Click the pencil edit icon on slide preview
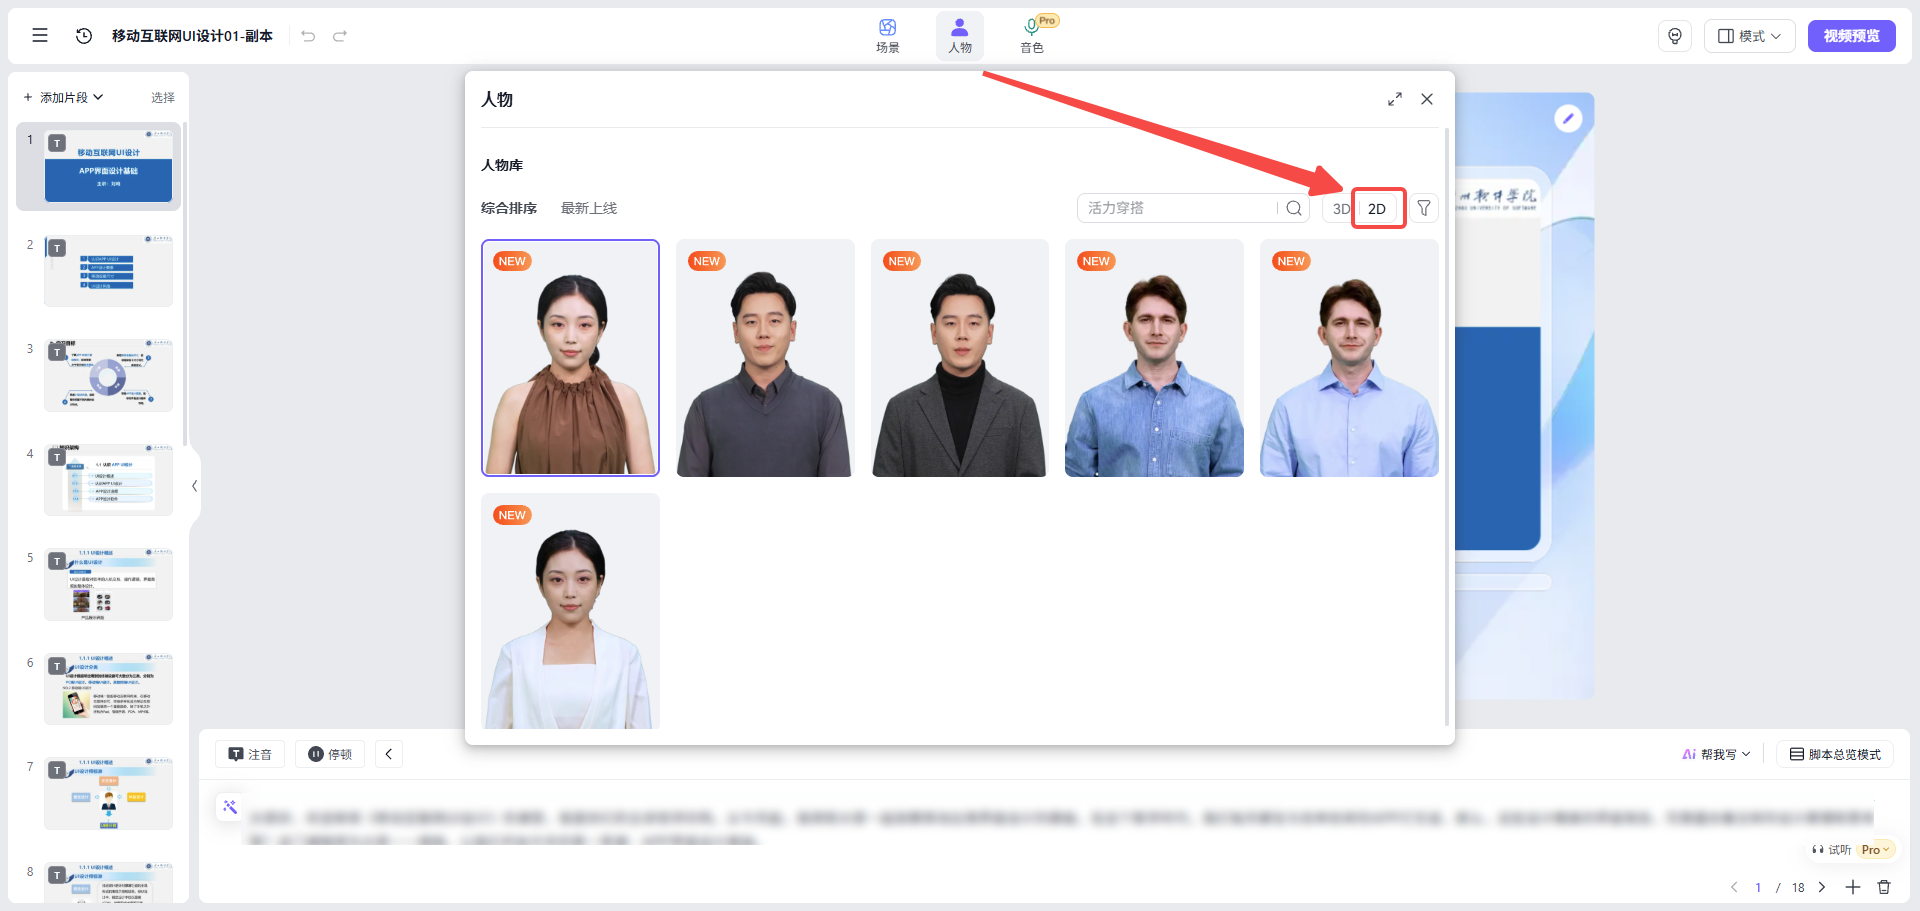1920x911 pixels. pyautogui.click(x=1568, y=117)
